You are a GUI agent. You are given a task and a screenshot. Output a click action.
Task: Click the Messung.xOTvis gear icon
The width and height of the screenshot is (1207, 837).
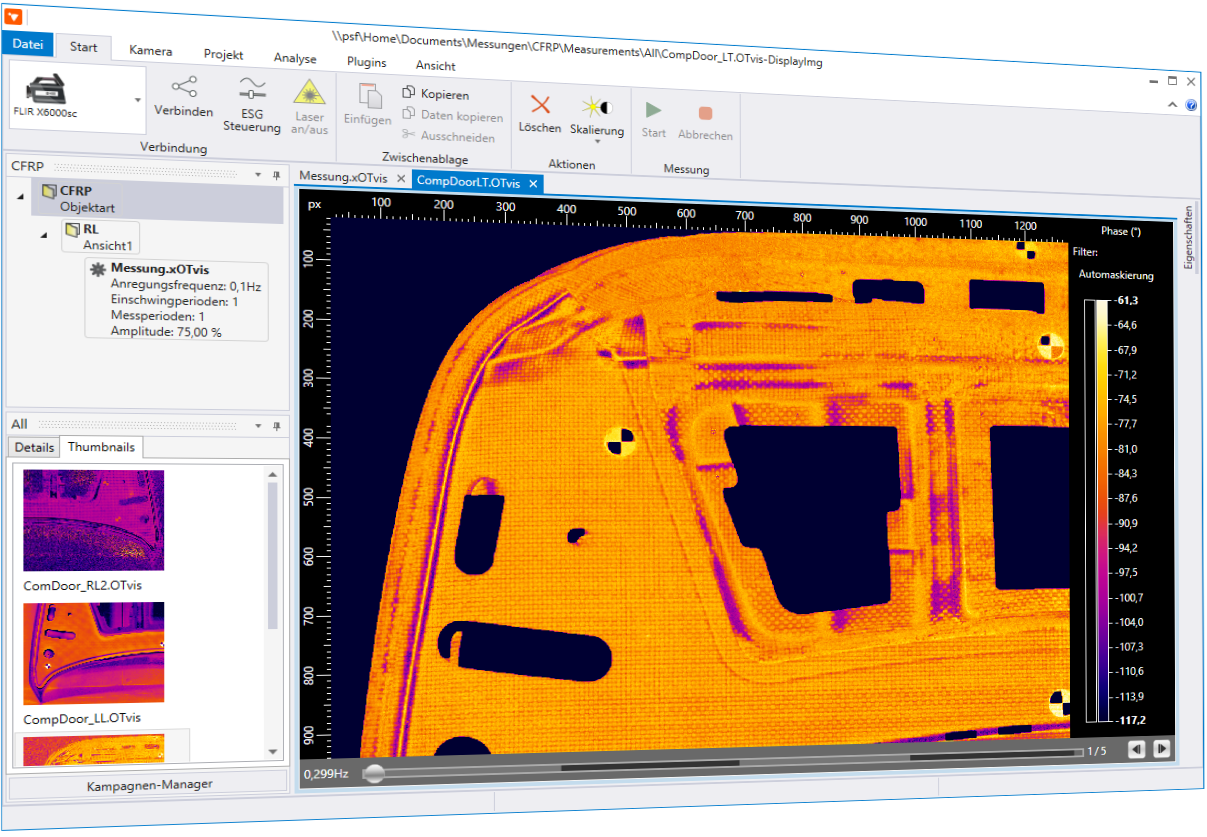[98, 269]
